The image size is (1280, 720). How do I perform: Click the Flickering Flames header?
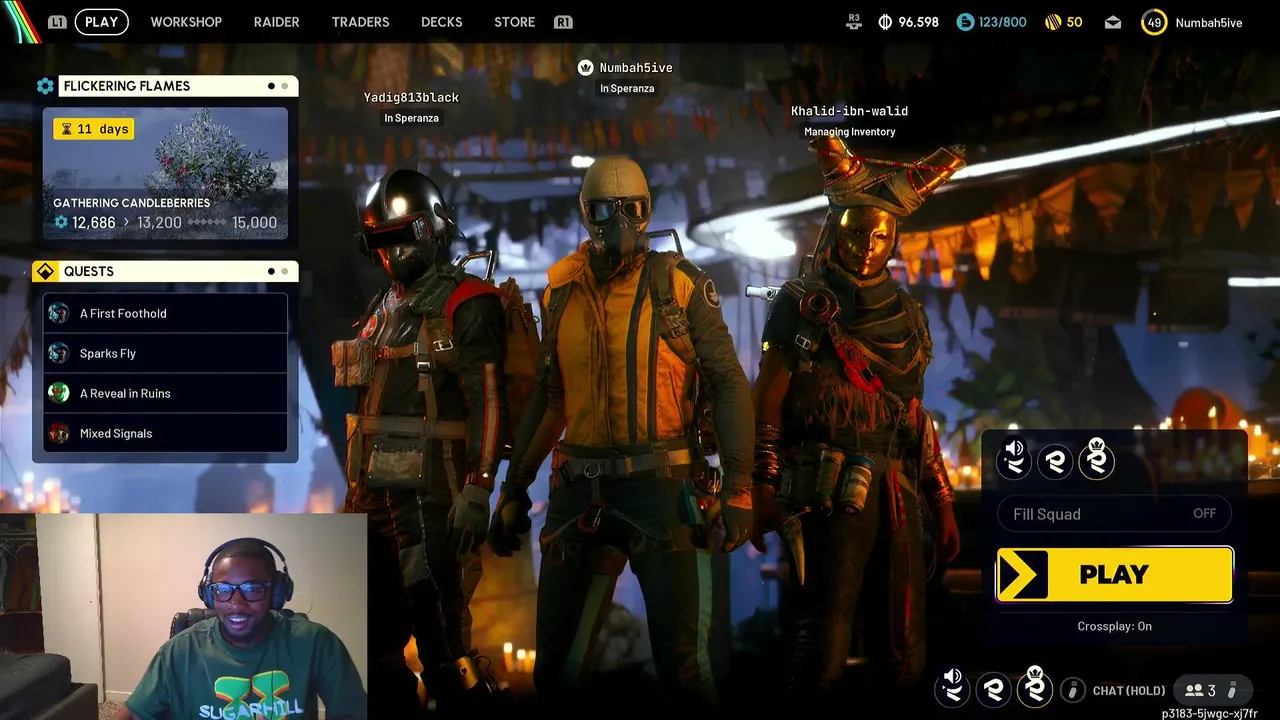click(x=178, y=86)
